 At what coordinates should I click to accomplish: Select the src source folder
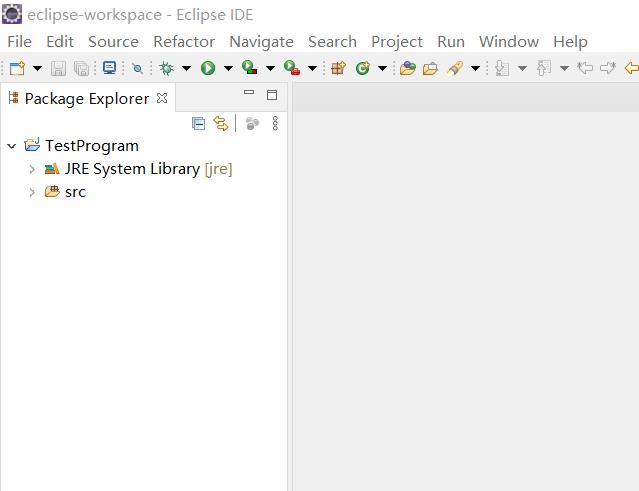[x=75, y=192]
